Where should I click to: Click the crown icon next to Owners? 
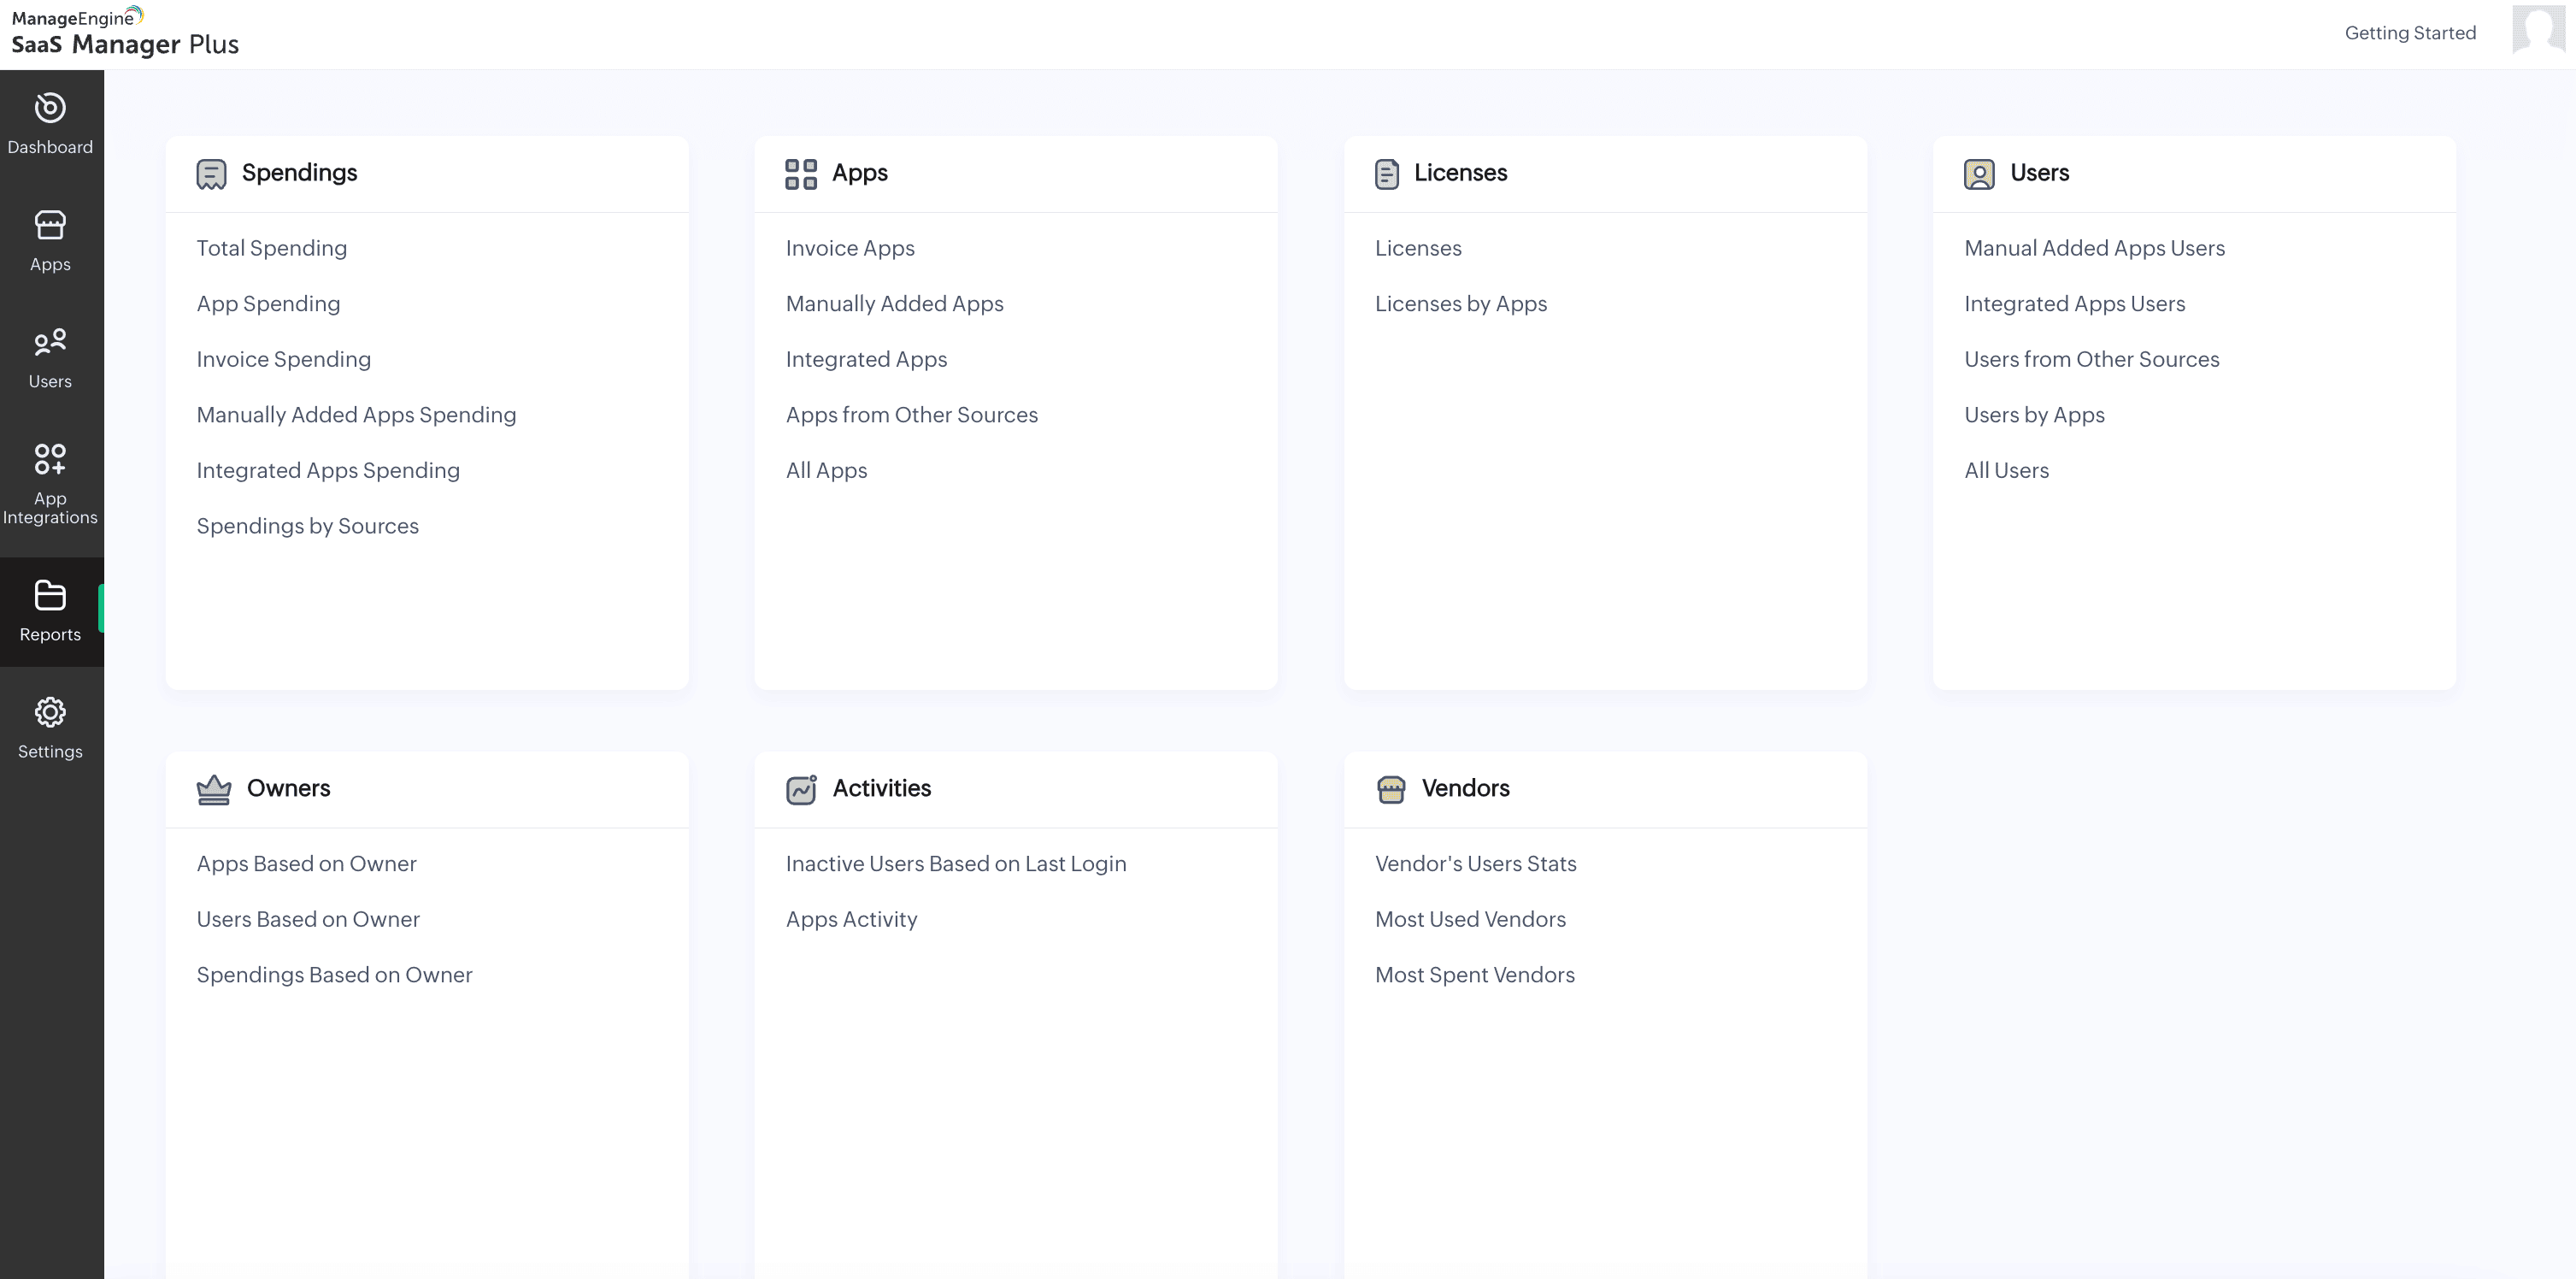pos(213,787)
